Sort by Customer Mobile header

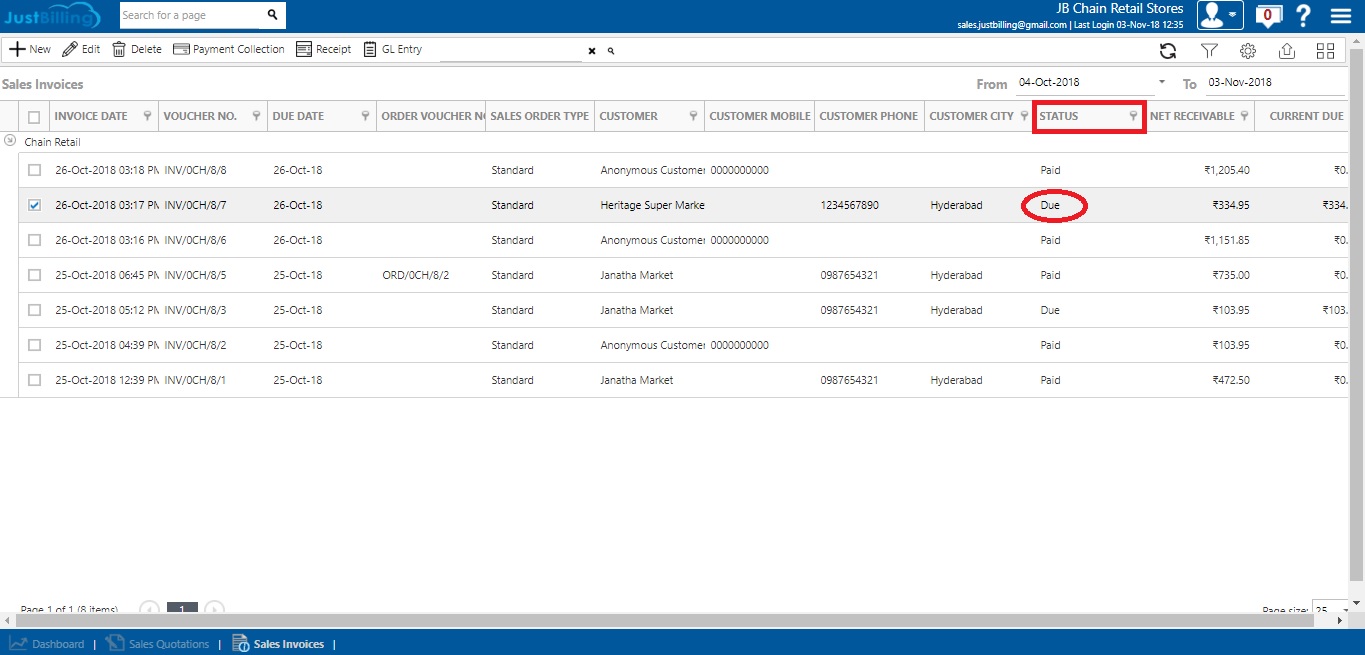point(760,116)
